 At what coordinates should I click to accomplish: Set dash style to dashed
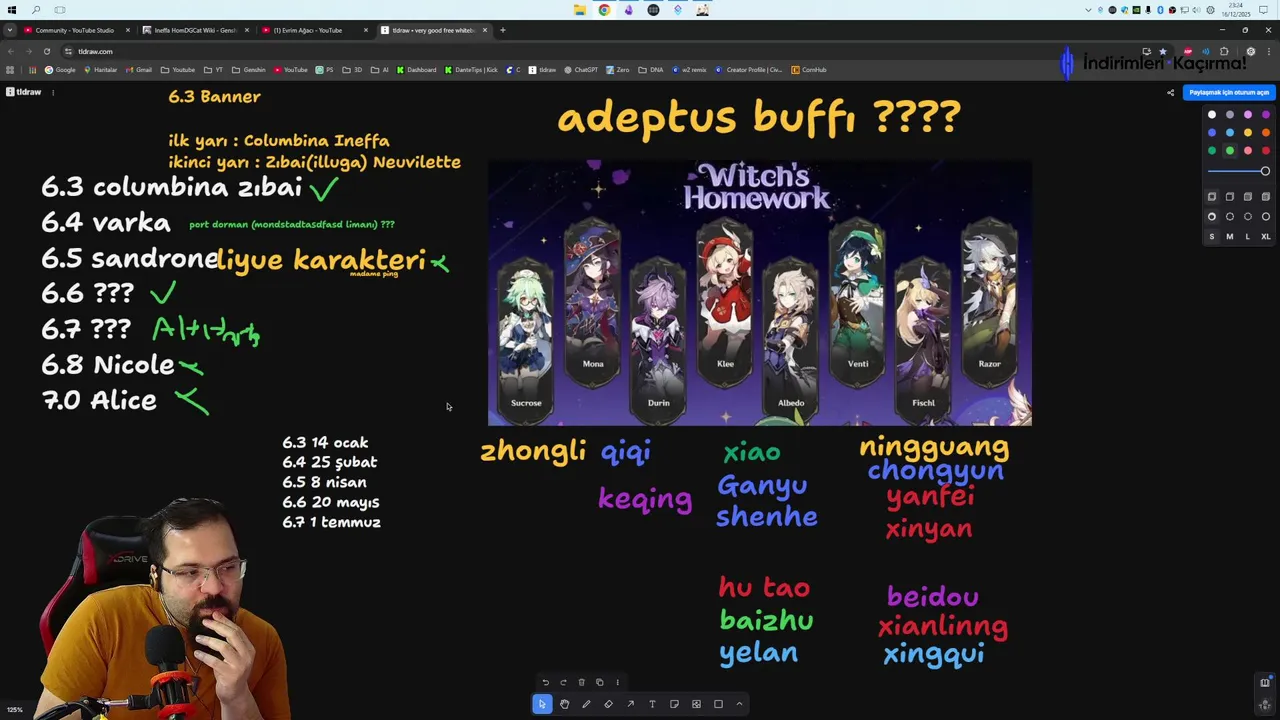[1230, 217]
